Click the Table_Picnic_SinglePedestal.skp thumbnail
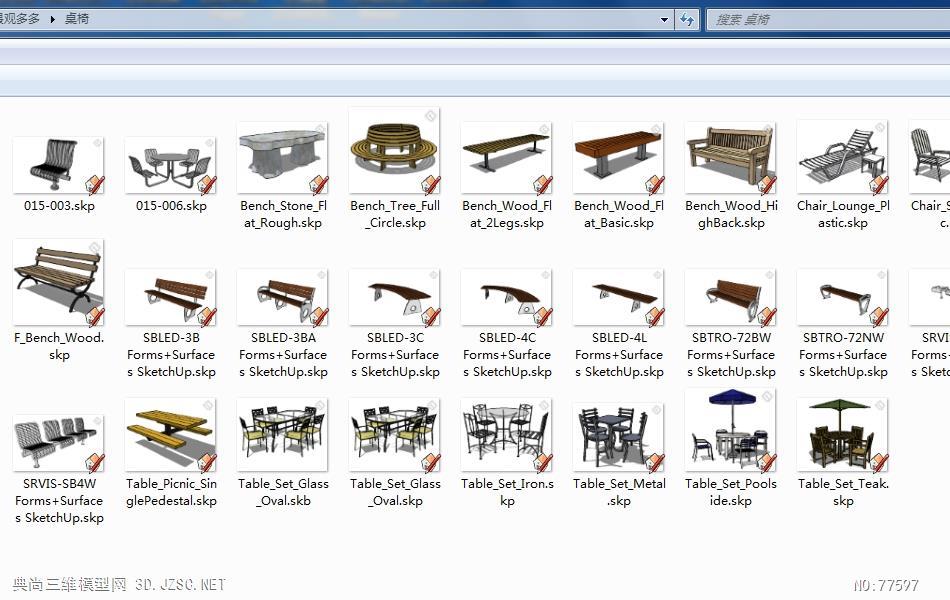Screen dimensions: 950x600 pyautogui.click(x=171, y=435)
